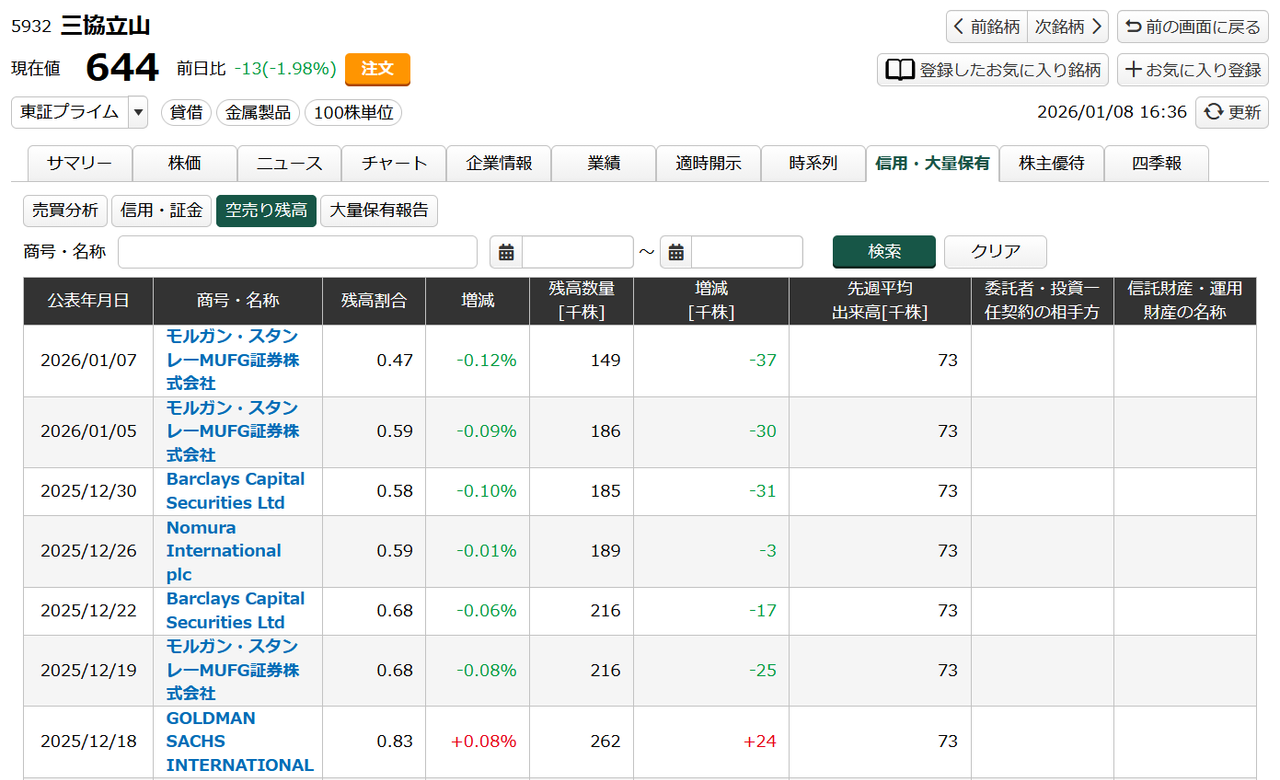Open registered favorites 登録したお気に入り銘柄
Viewport: 1280px width, 780px height.
click(x=993, y=70)
